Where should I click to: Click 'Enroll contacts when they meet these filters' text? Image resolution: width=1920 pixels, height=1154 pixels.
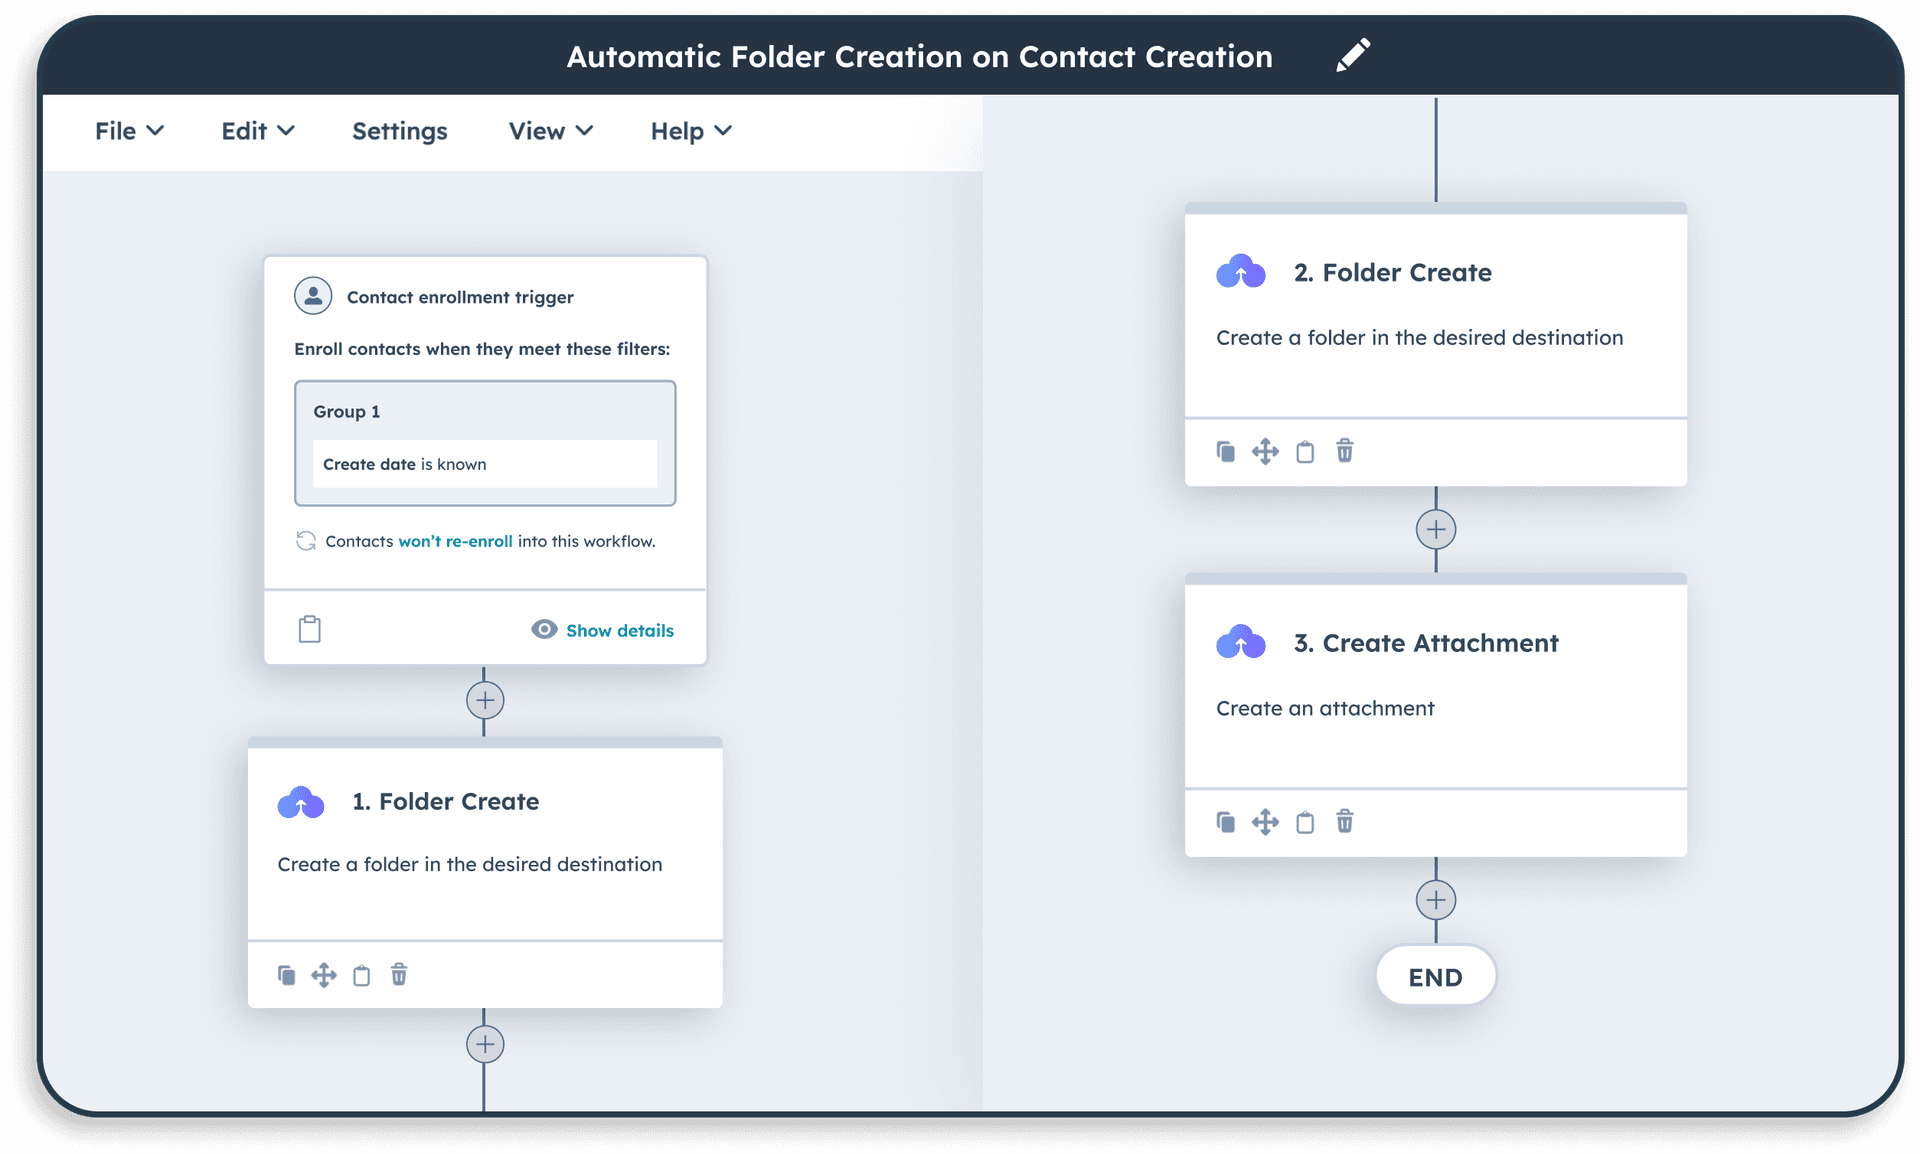coord(482,349)
